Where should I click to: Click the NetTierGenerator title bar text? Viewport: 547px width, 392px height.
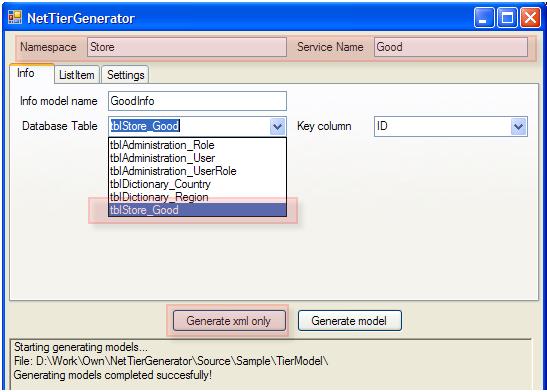(81, 18)
